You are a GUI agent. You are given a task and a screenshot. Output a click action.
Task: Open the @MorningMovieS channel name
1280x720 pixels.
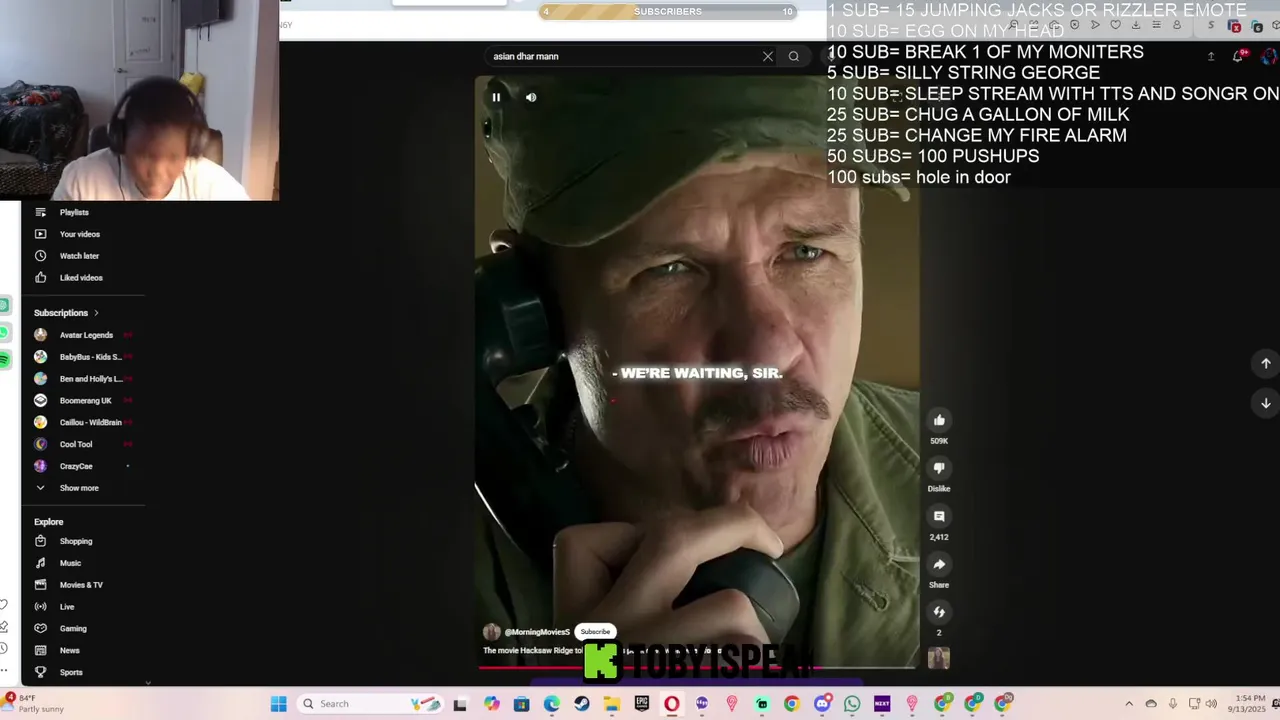pos(537,632)
